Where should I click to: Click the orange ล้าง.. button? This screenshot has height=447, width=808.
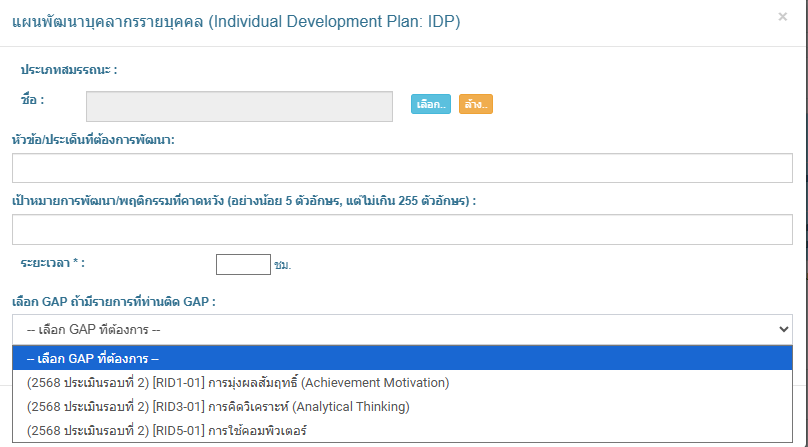pyautogui.click(x=476, y=104)
